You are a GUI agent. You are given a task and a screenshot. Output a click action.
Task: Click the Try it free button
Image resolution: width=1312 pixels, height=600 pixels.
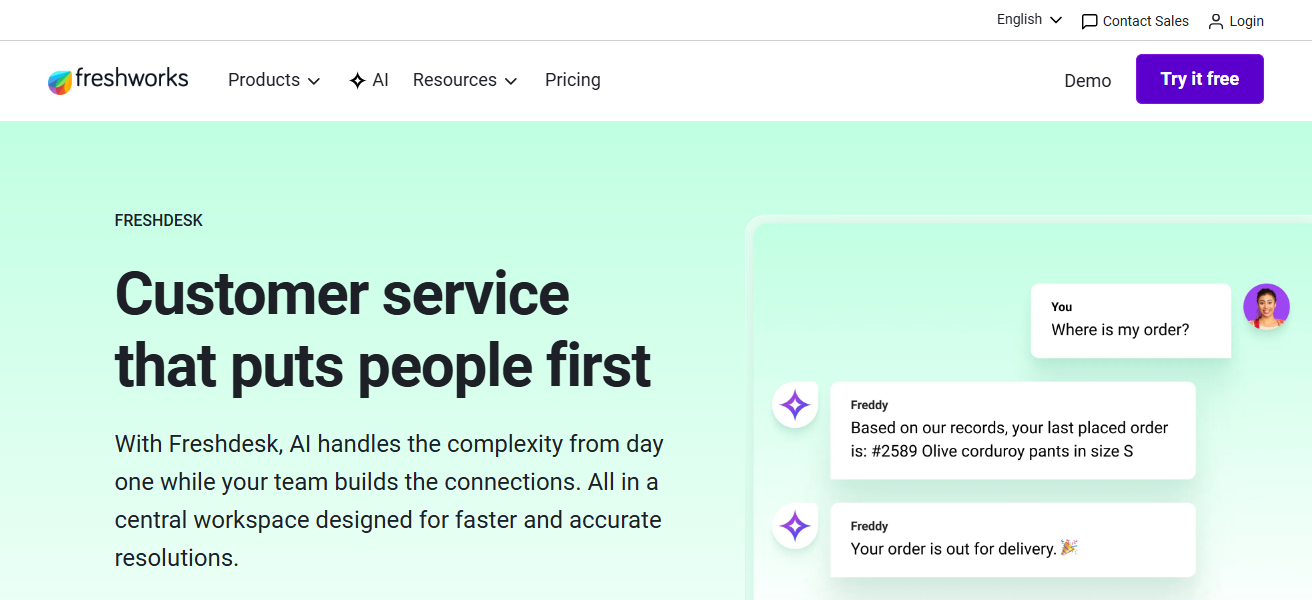pos(1199,79)
